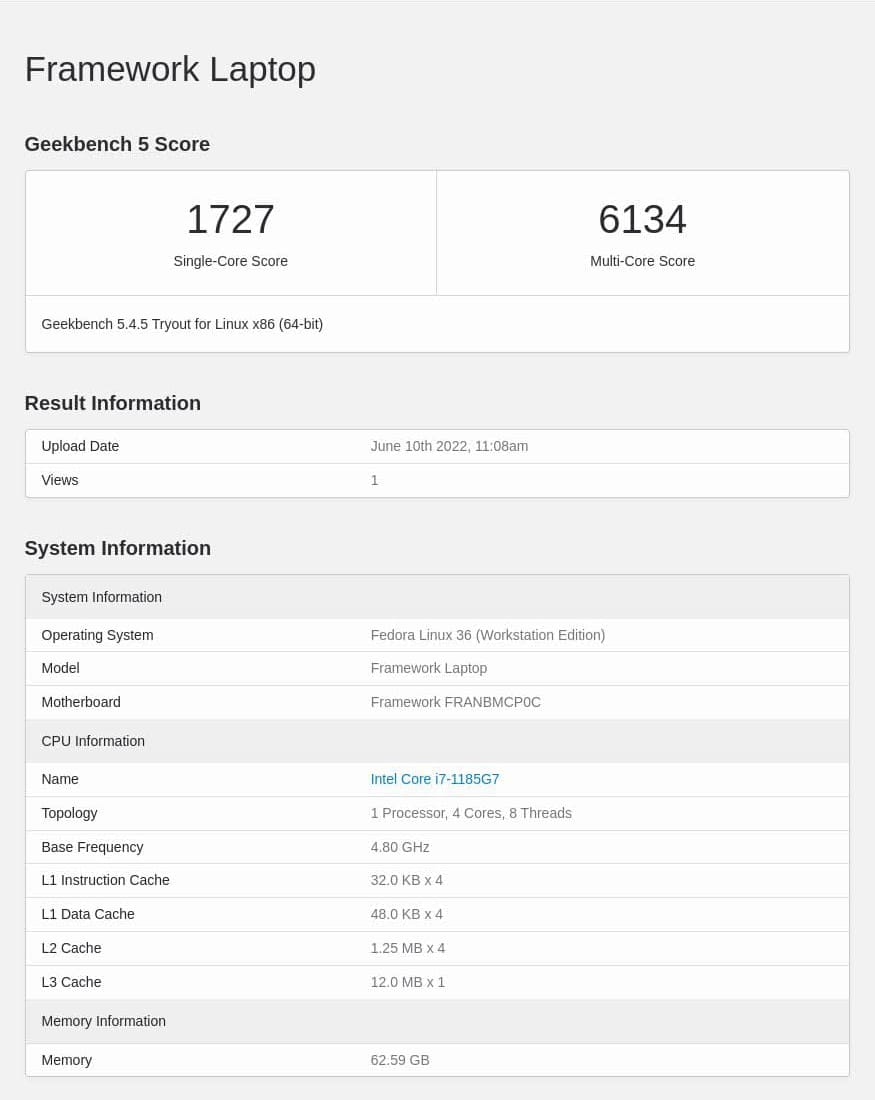This screenshot has height=1100, width=875.
Task: Click the System Information section heading
Action: pyautogui.click(x=117, y=548)
